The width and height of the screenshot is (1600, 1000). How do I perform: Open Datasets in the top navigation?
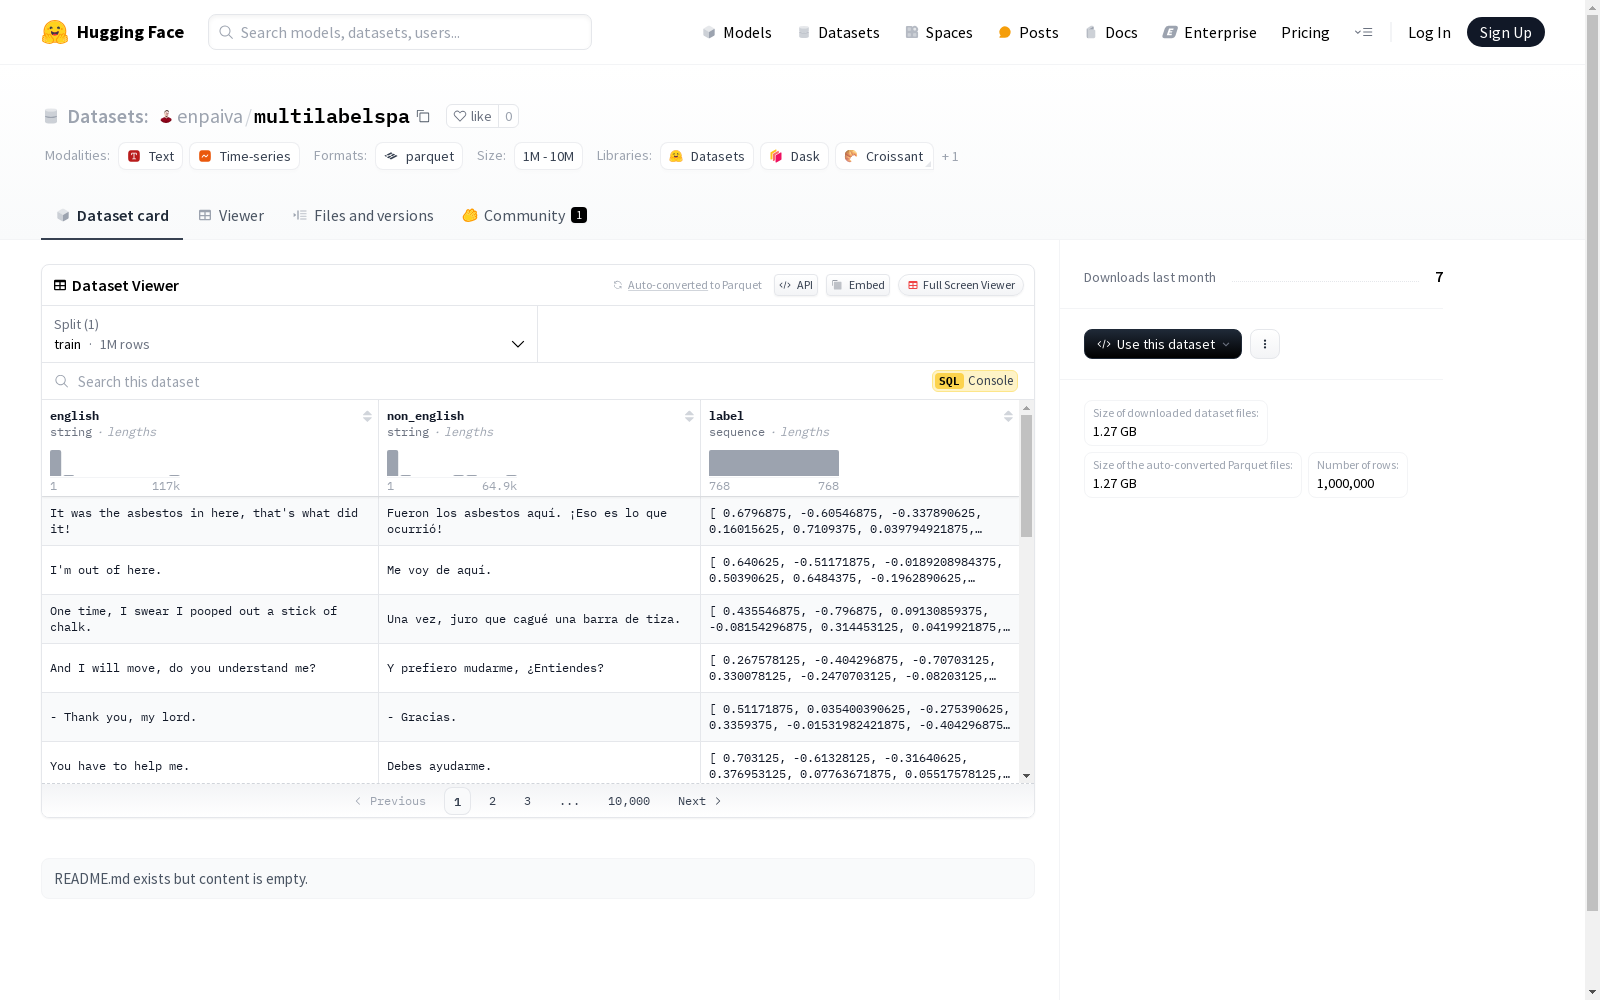[x=838, y=32]
